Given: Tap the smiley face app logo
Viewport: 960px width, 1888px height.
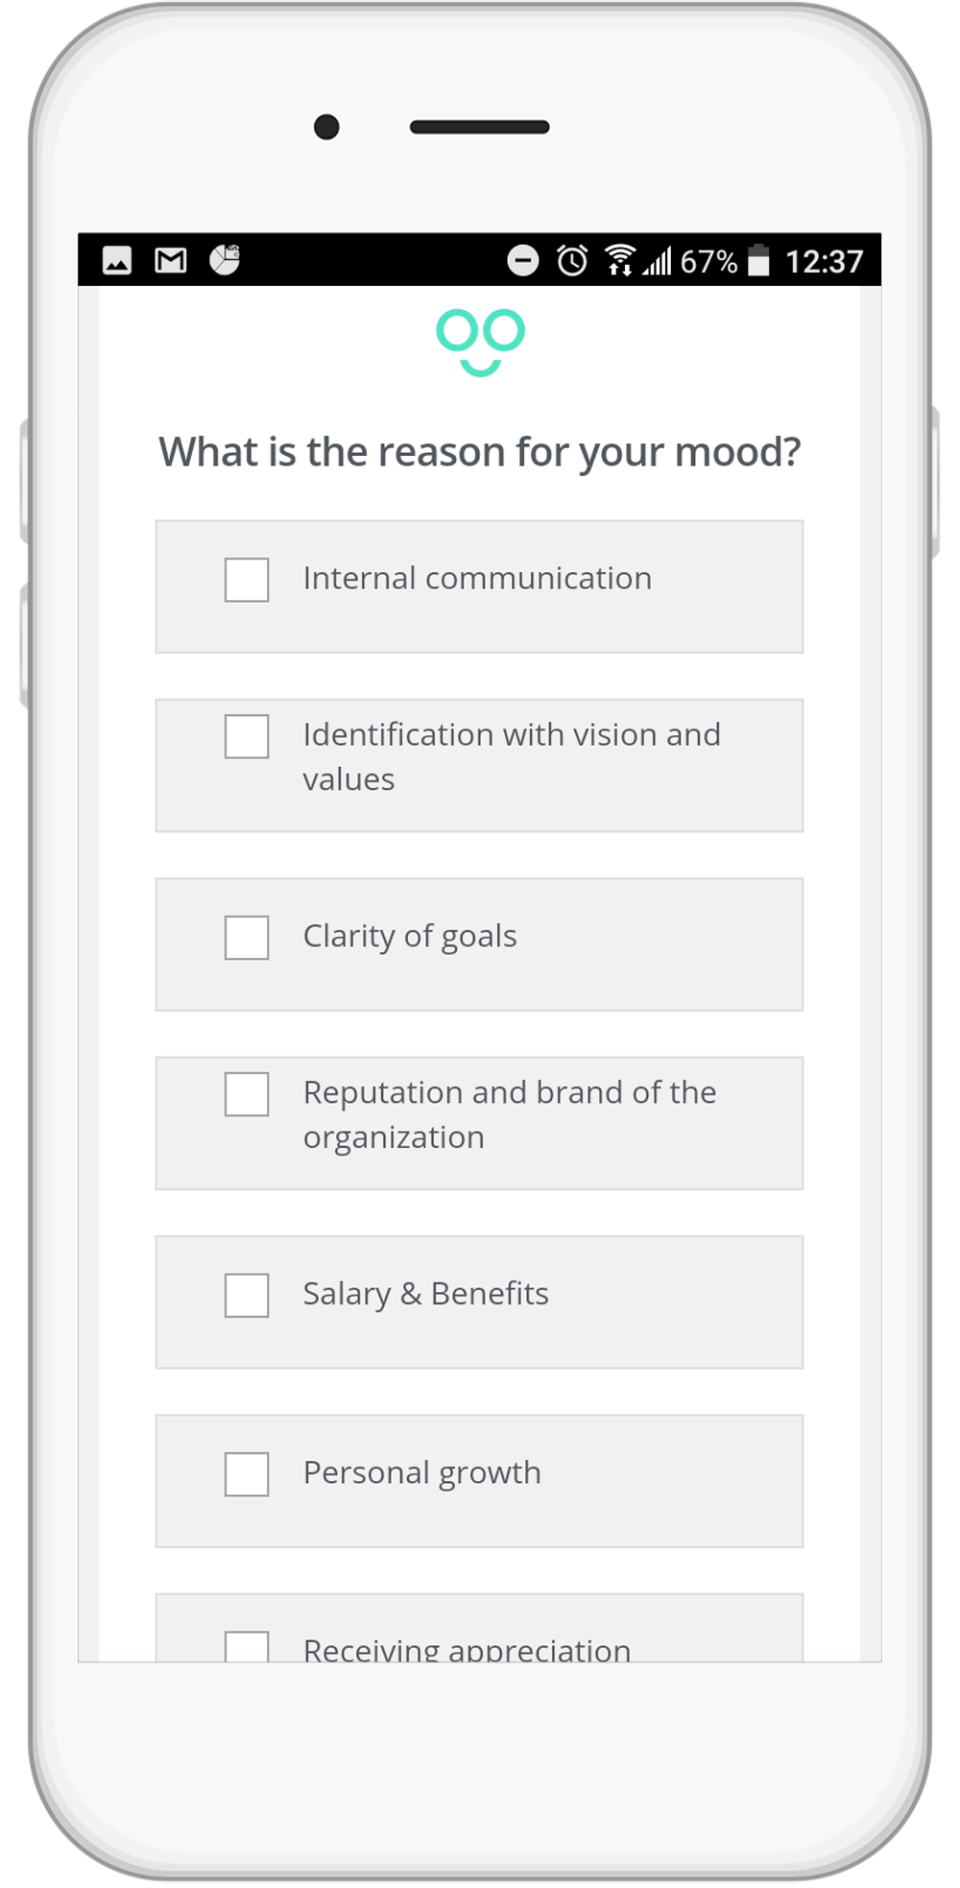Looking at the screenshot, I should point(480,341).
